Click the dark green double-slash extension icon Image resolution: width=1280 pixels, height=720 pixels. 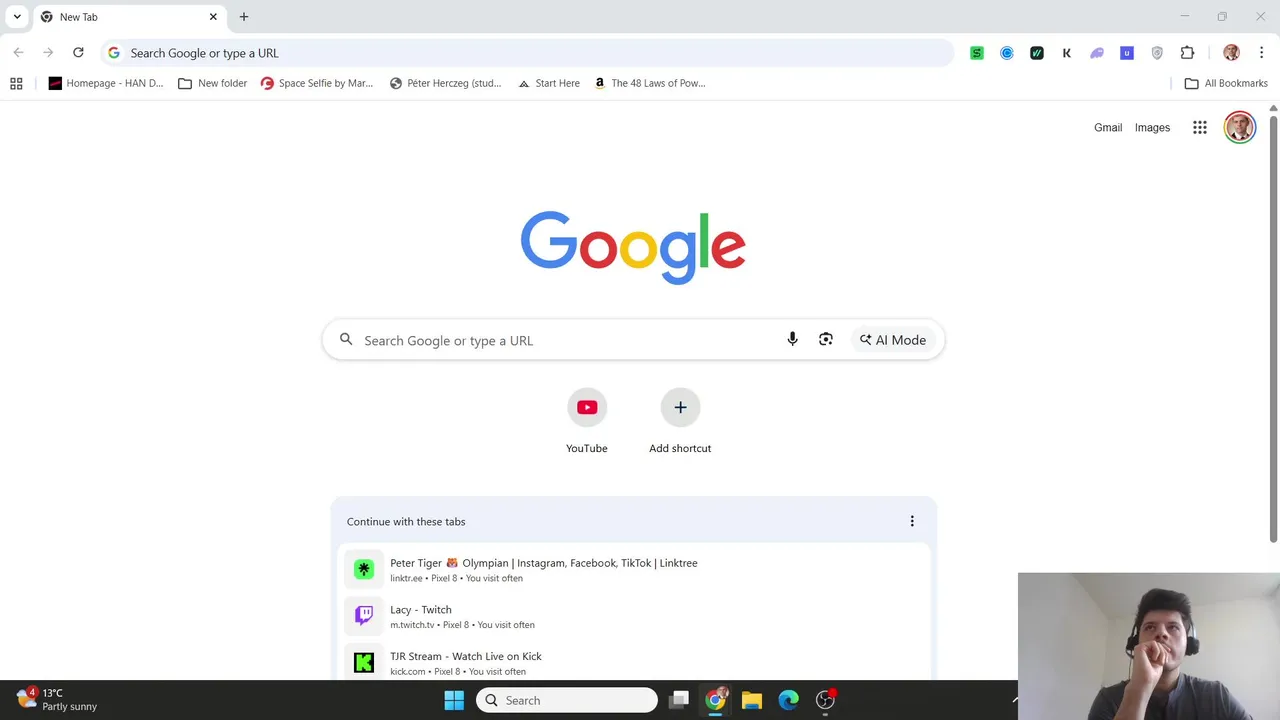pyautogui.click(x=1037, y=53)
